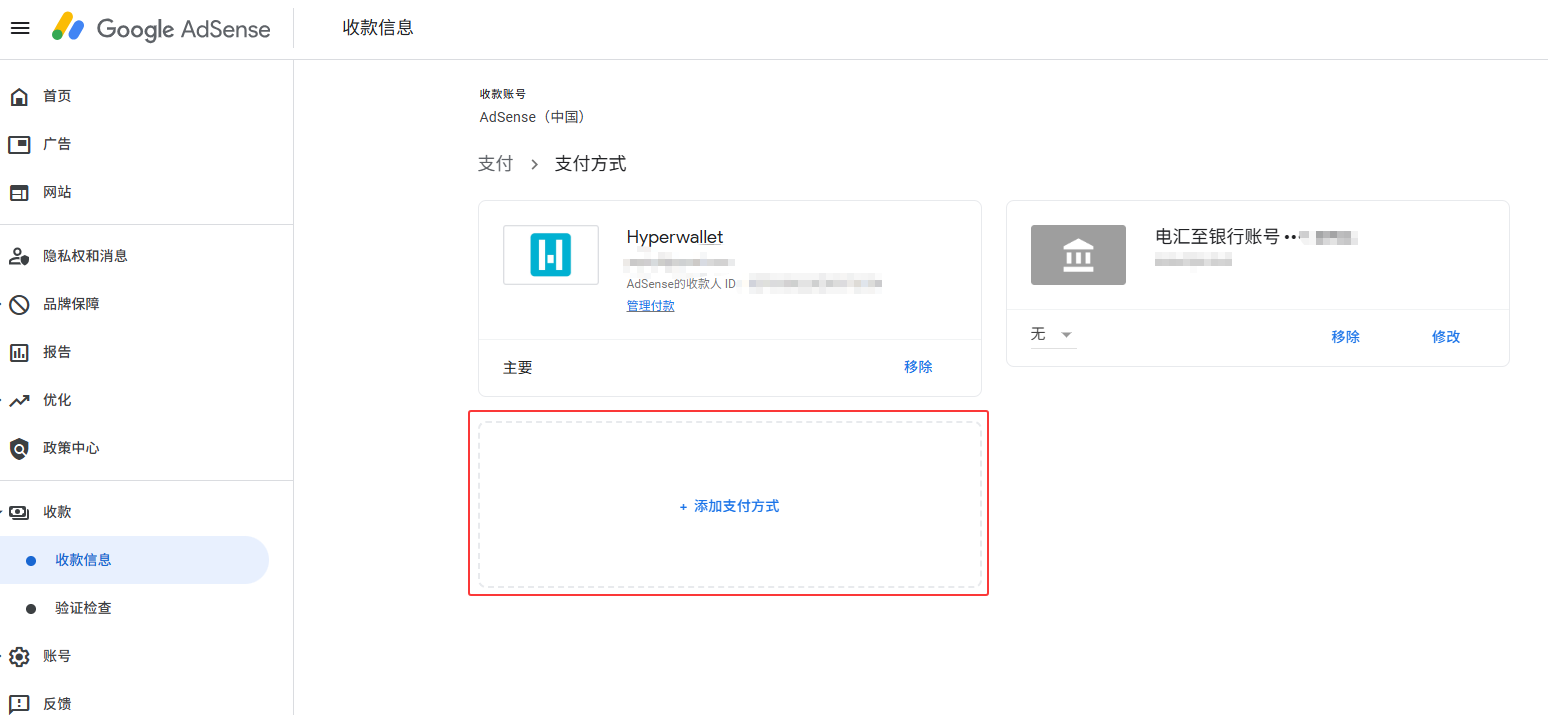Image resolution: width=1548 pixels, height=715 pixels.
Task: Click 管理付款 link under Hyperwallet
Action: [x=650, y=306]
